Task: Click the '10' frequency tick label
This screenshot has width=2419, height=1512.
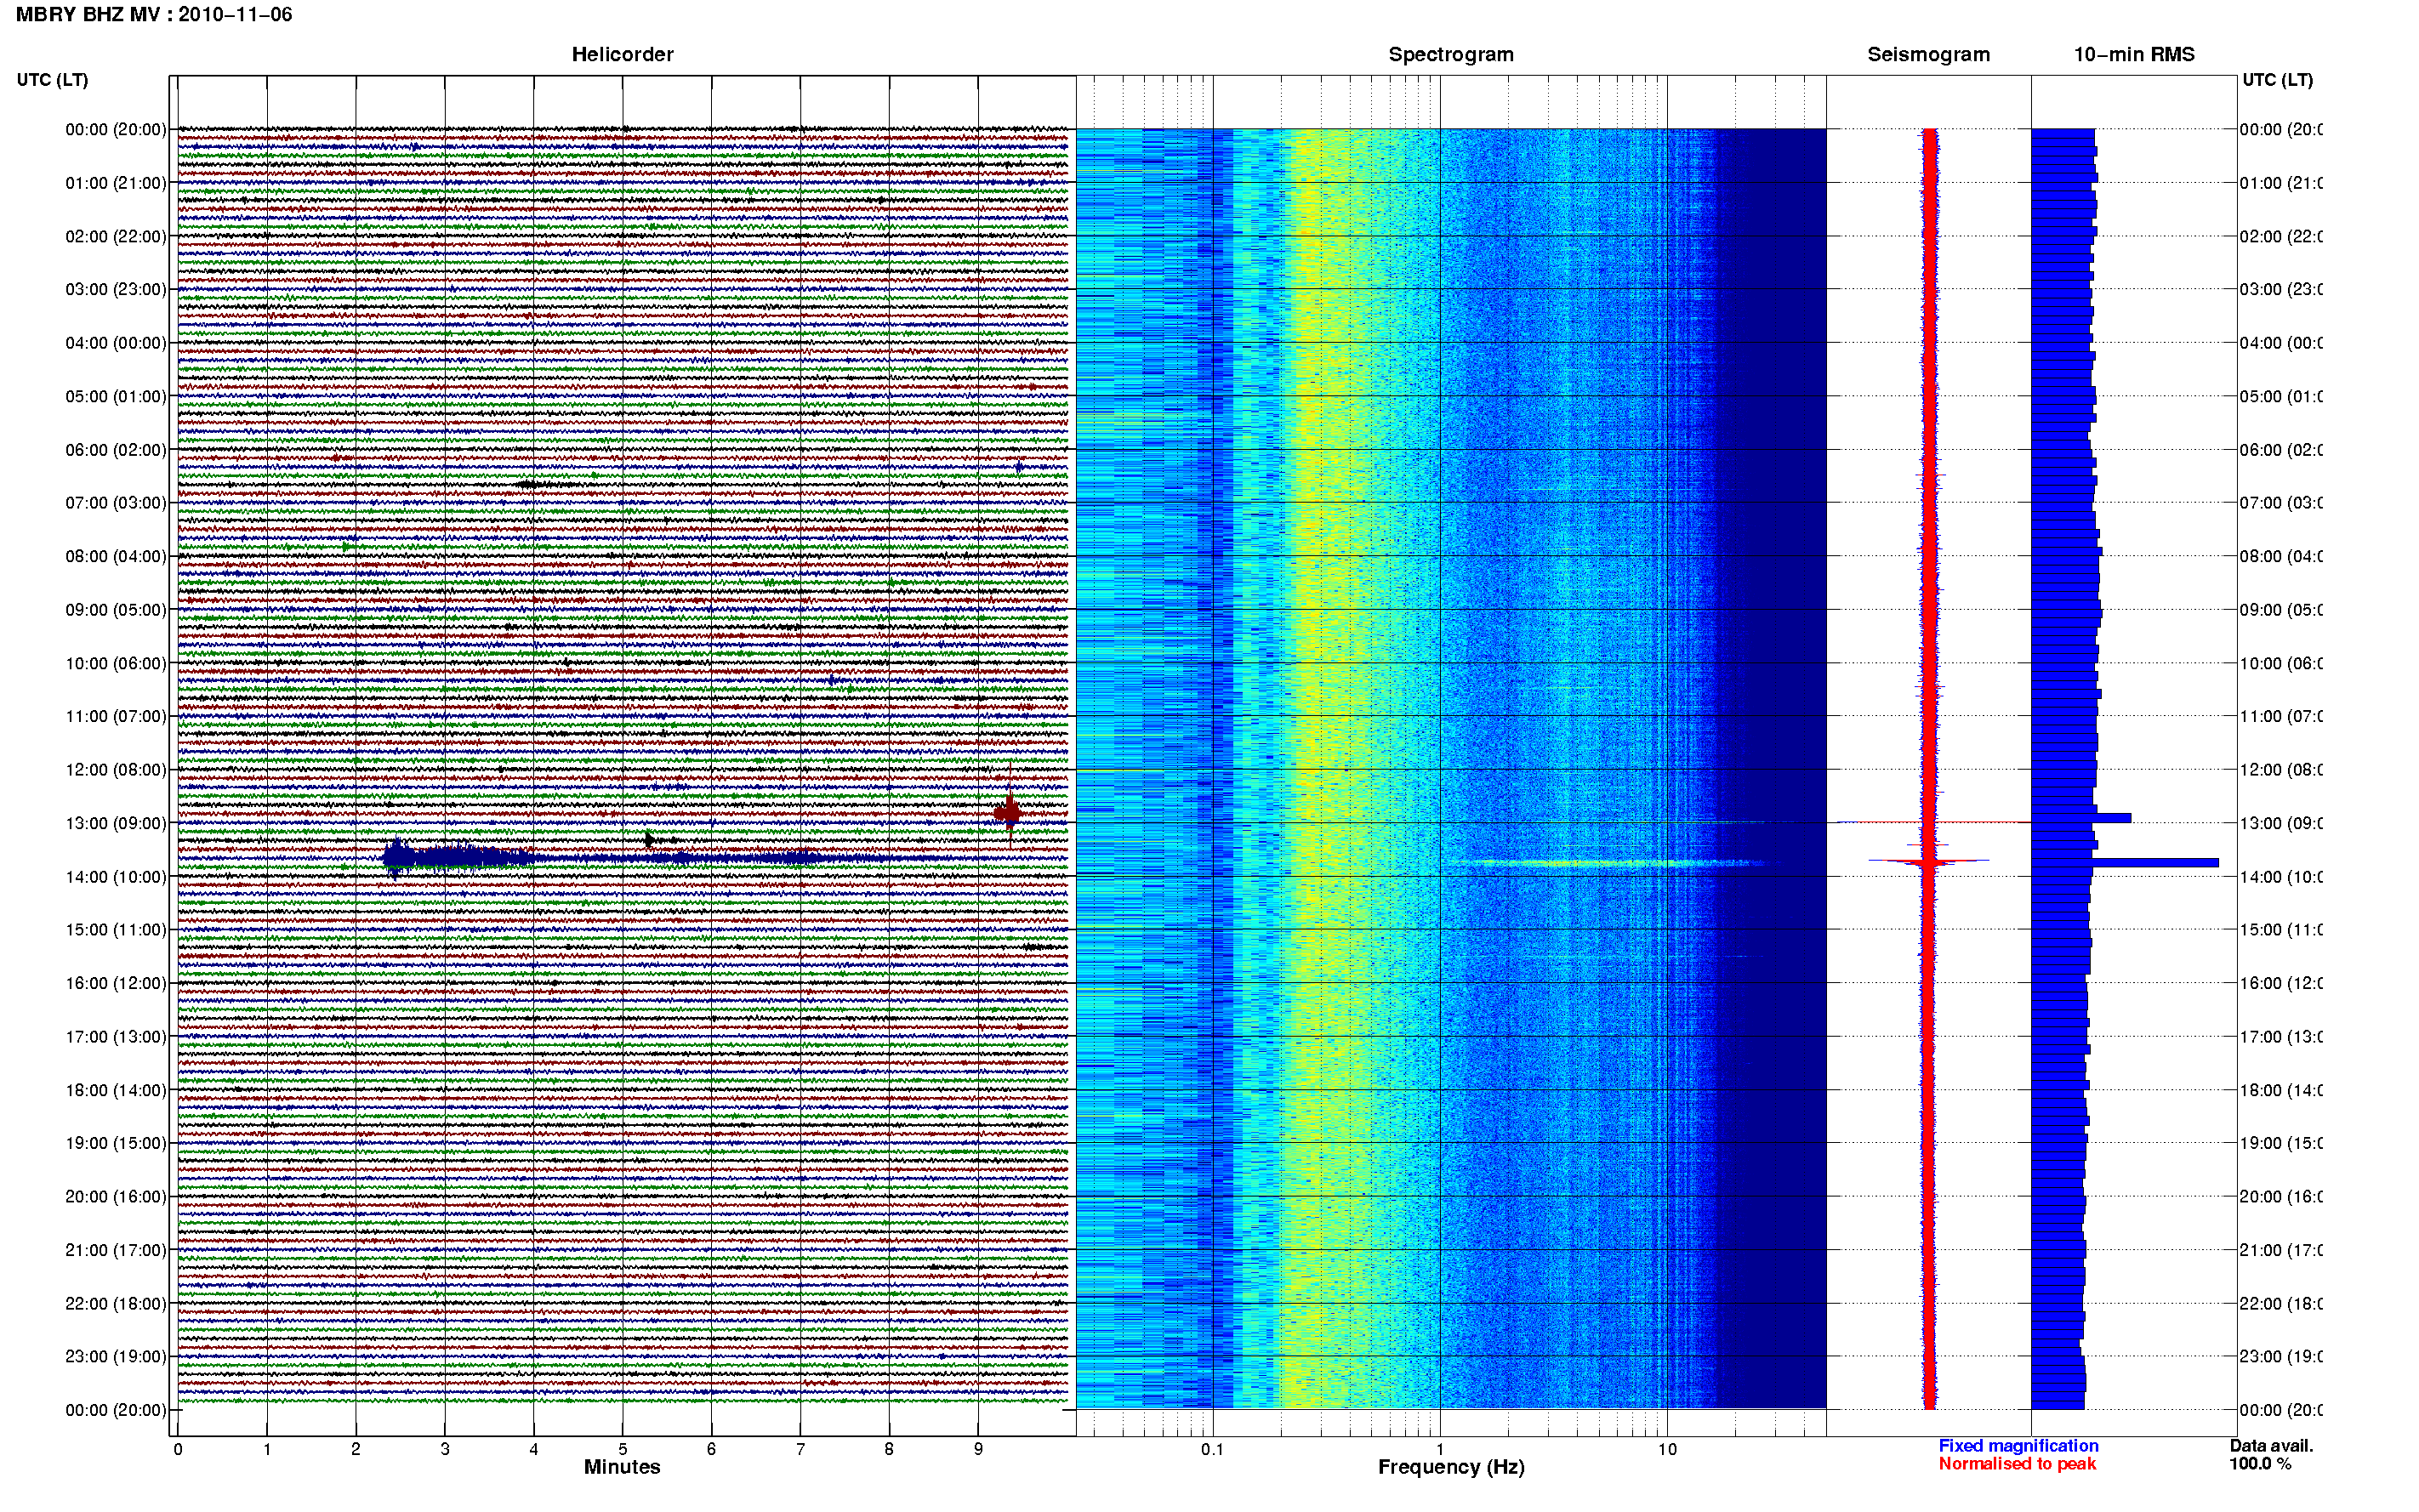Action: 1667,1449
